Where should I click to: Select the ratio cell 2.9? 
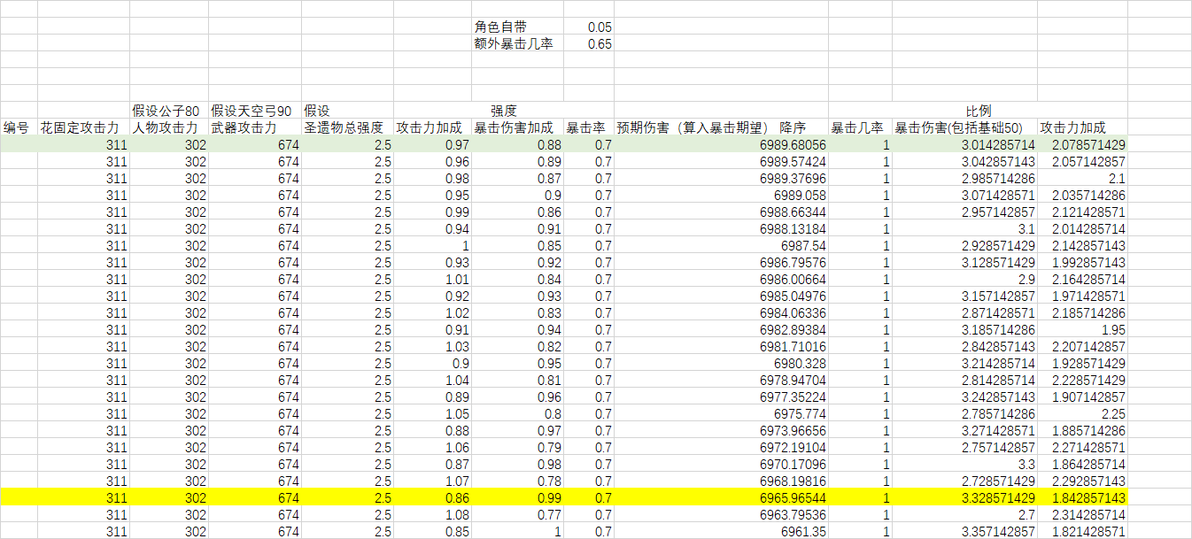click(965, 278)
